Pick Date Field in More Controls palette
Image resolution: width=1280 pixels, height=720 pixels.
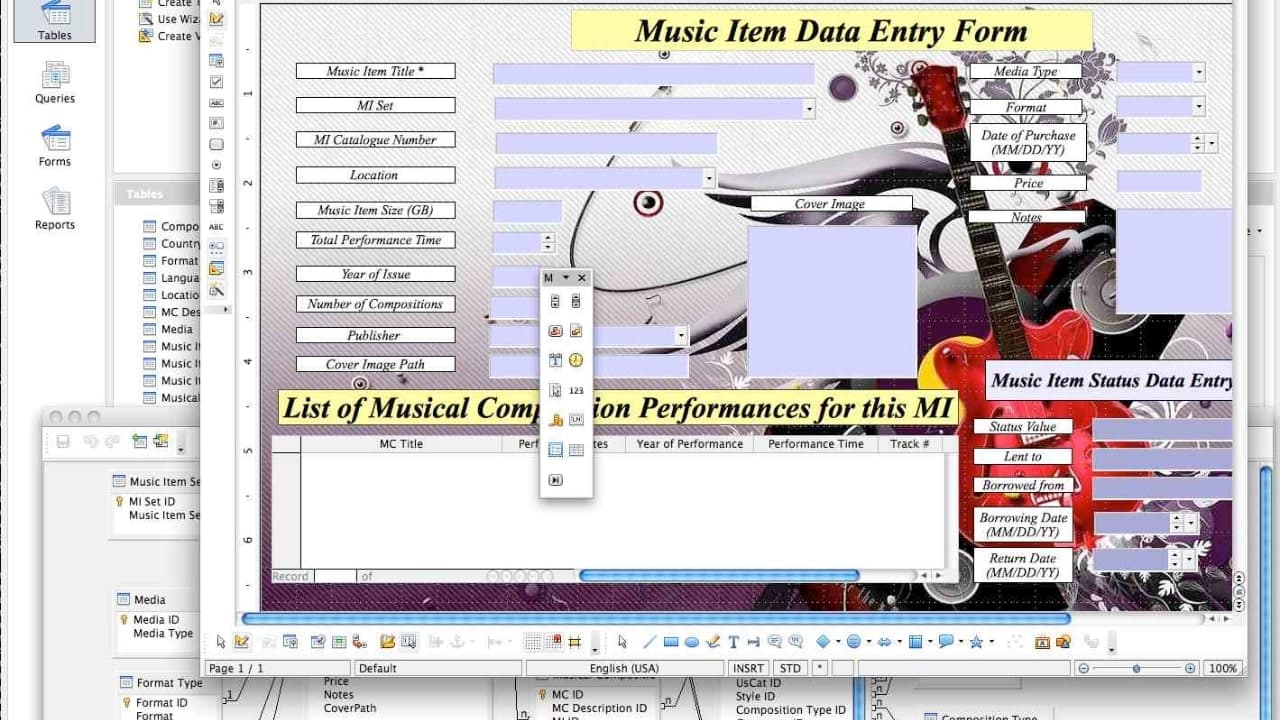[x=555, y=360]
